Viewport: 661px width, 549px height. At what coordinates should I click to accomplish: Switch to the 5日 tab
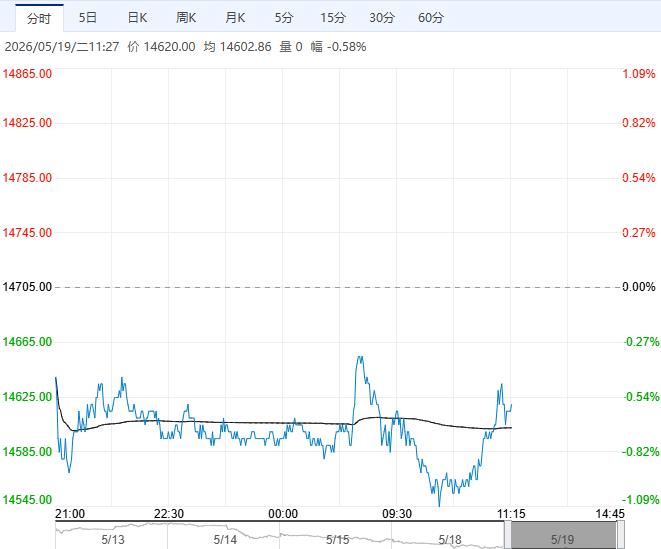[x=88, y=18]
